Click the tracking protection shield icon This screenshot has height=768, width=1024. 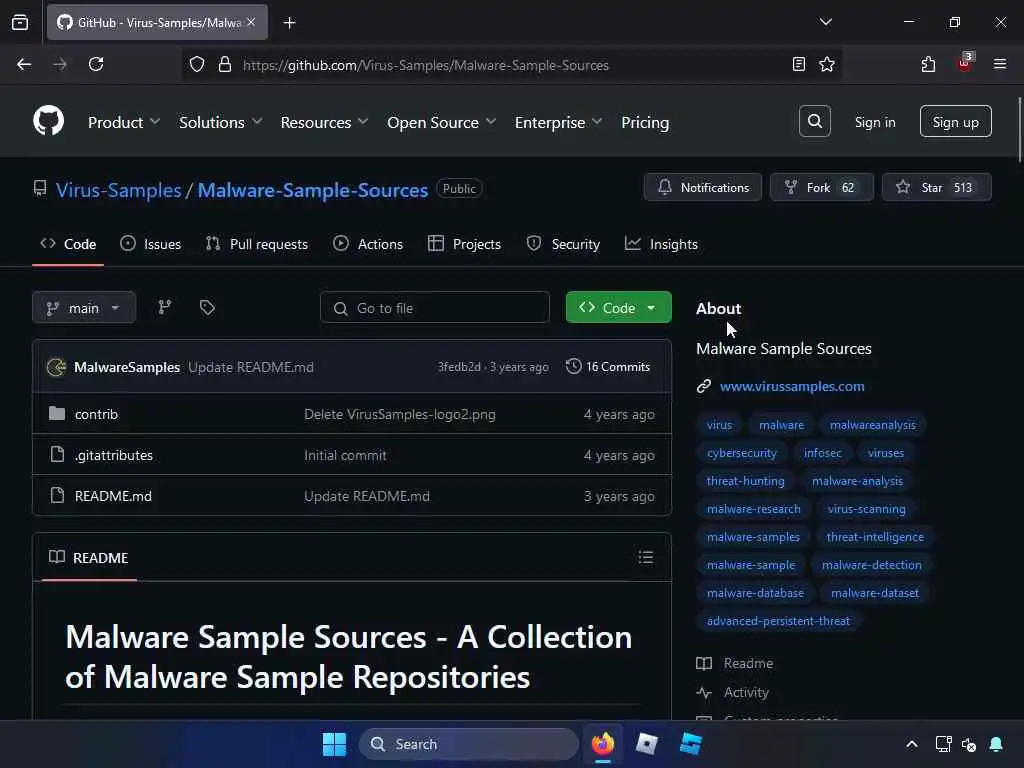tap(197, 64)
